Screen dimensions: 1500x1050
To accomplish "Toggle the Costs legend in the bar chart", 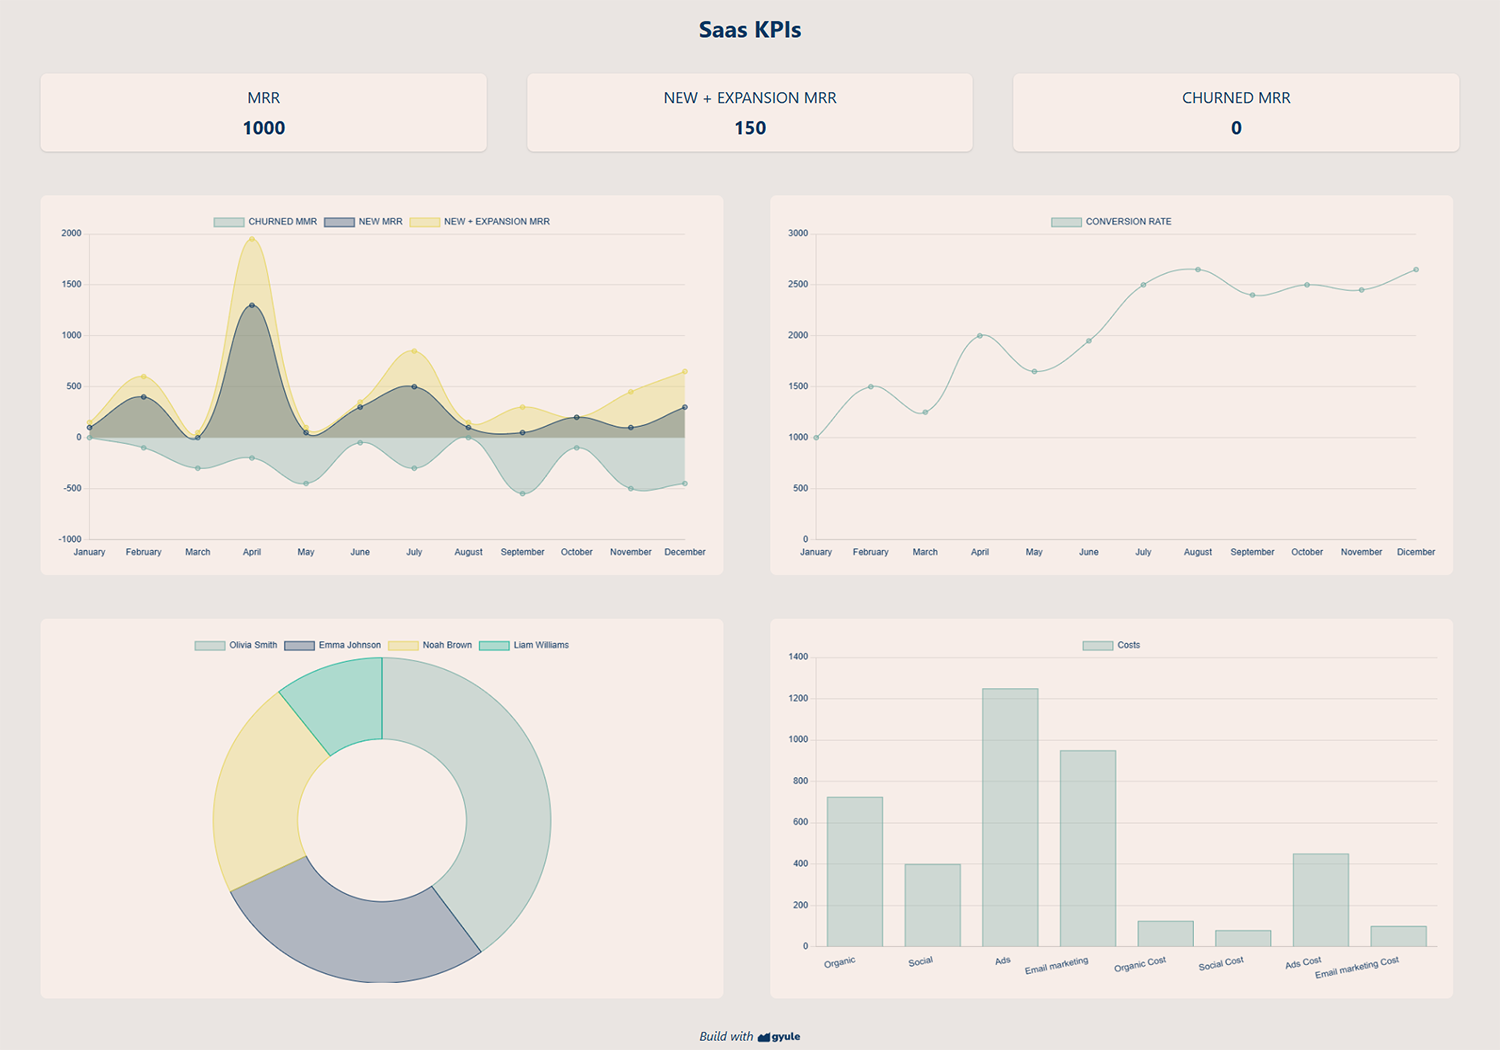I will pos(1111,646).
